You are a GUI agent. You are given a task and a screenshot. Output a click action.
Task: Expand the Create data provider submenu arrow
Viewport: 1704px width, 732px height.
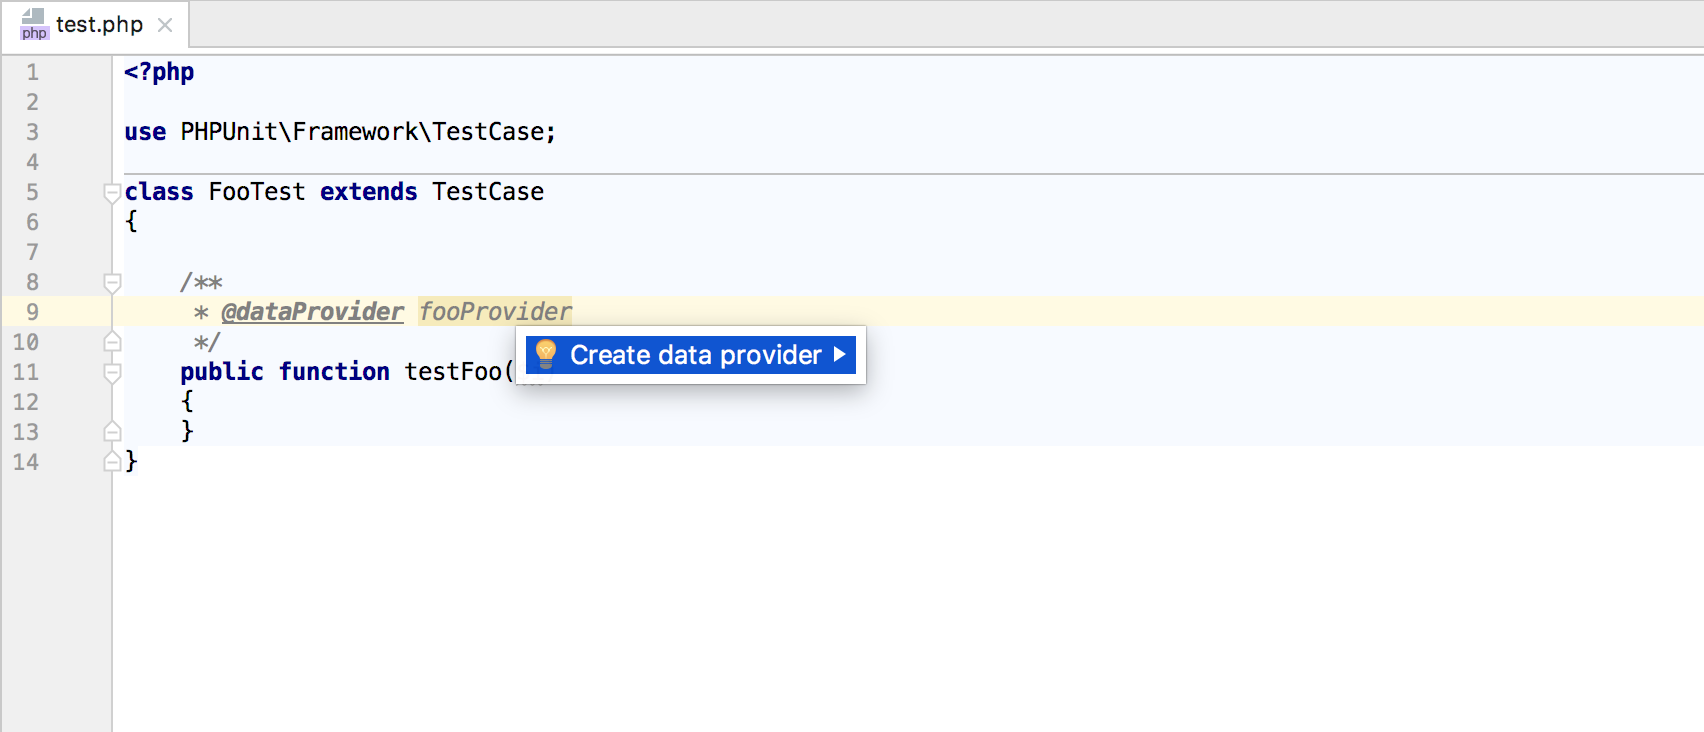(840, 354)
